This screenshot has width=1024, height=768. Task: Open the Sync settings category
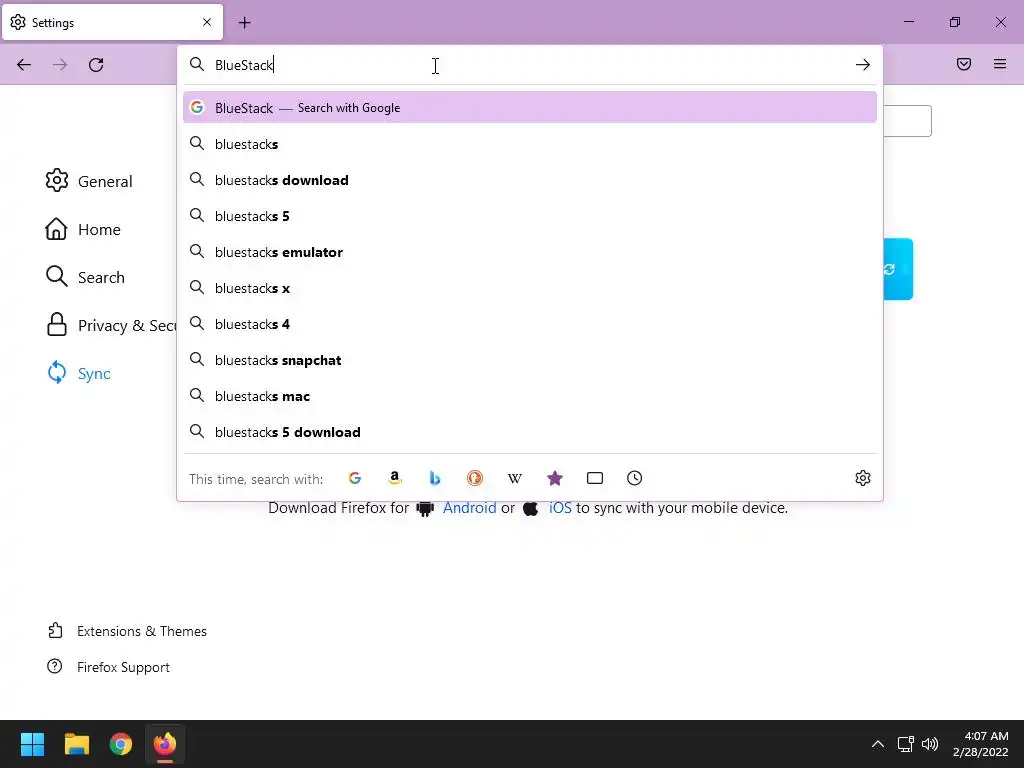click(78, 373)
